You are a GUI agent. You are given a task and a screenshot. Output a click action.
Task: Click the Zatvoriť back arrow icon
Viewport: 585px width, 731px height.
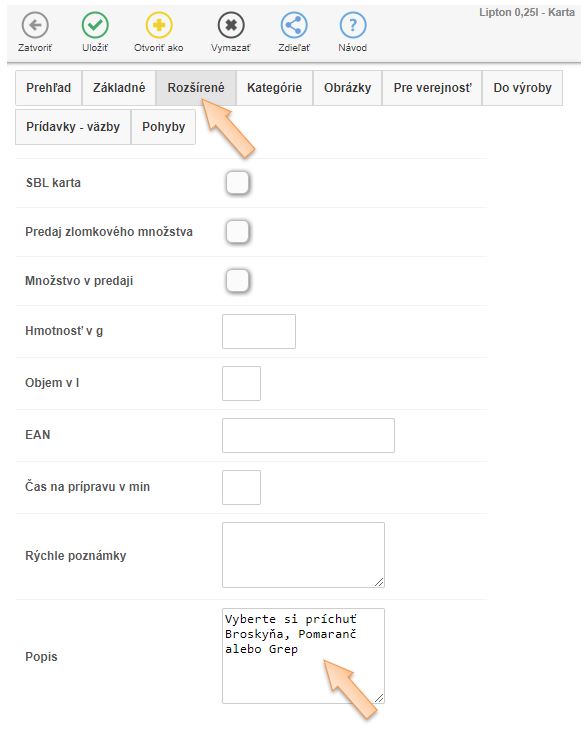[35, 25]
